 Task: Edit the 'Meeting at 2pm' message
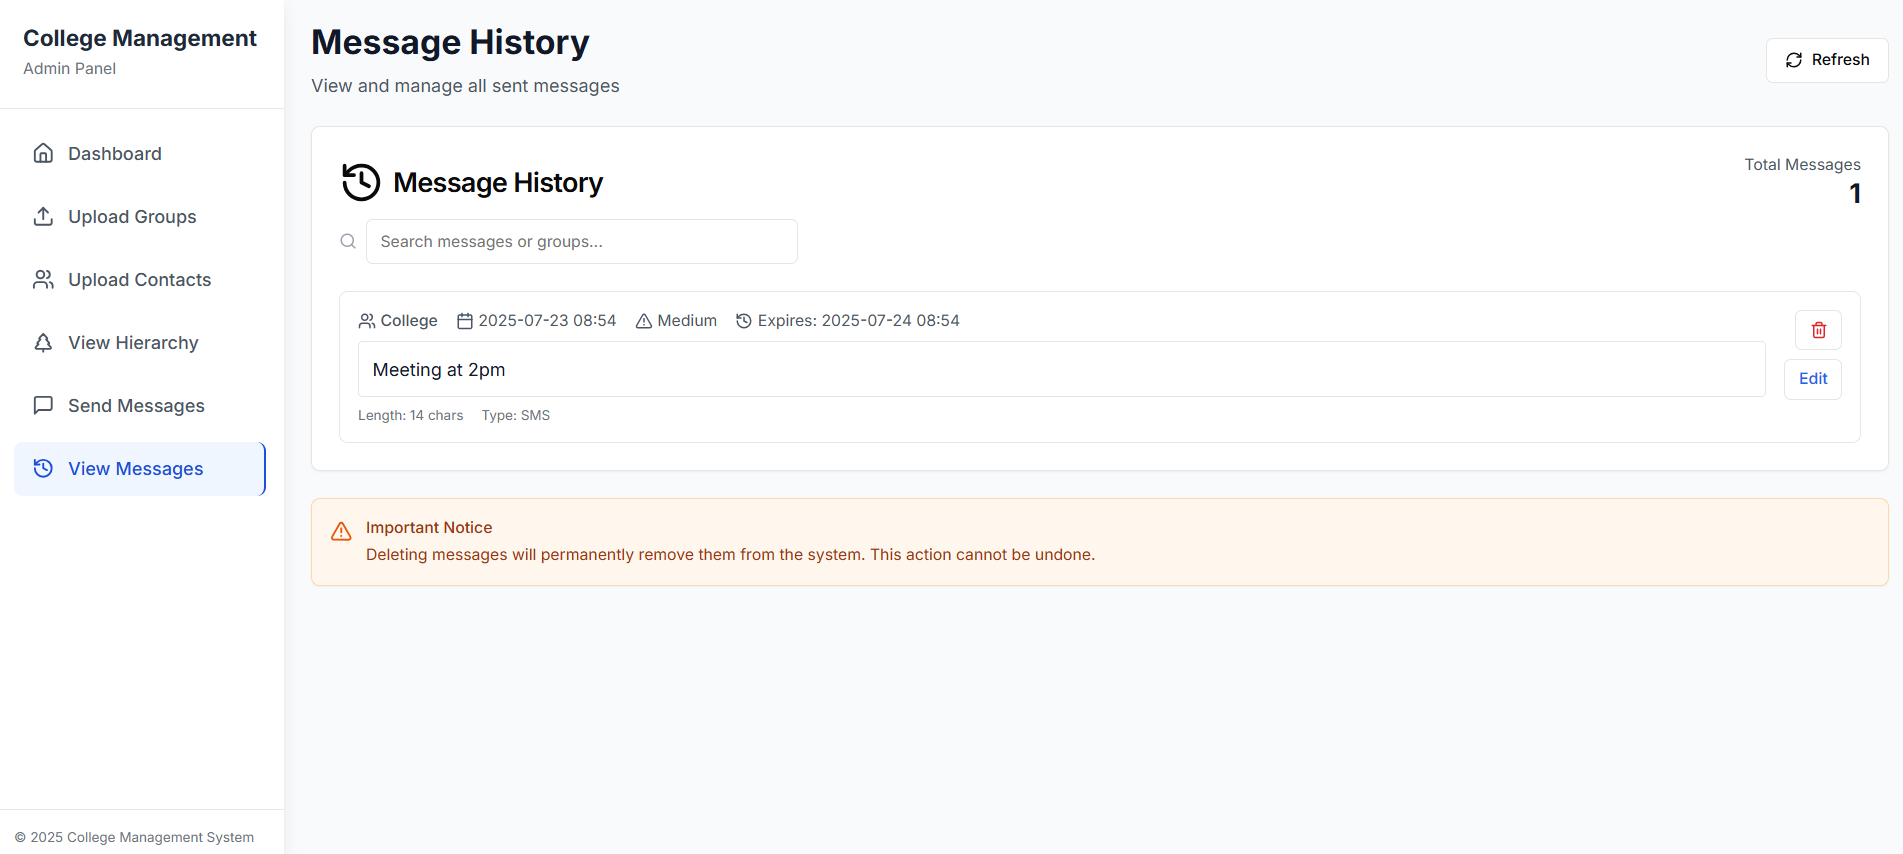coord(1813,379)
